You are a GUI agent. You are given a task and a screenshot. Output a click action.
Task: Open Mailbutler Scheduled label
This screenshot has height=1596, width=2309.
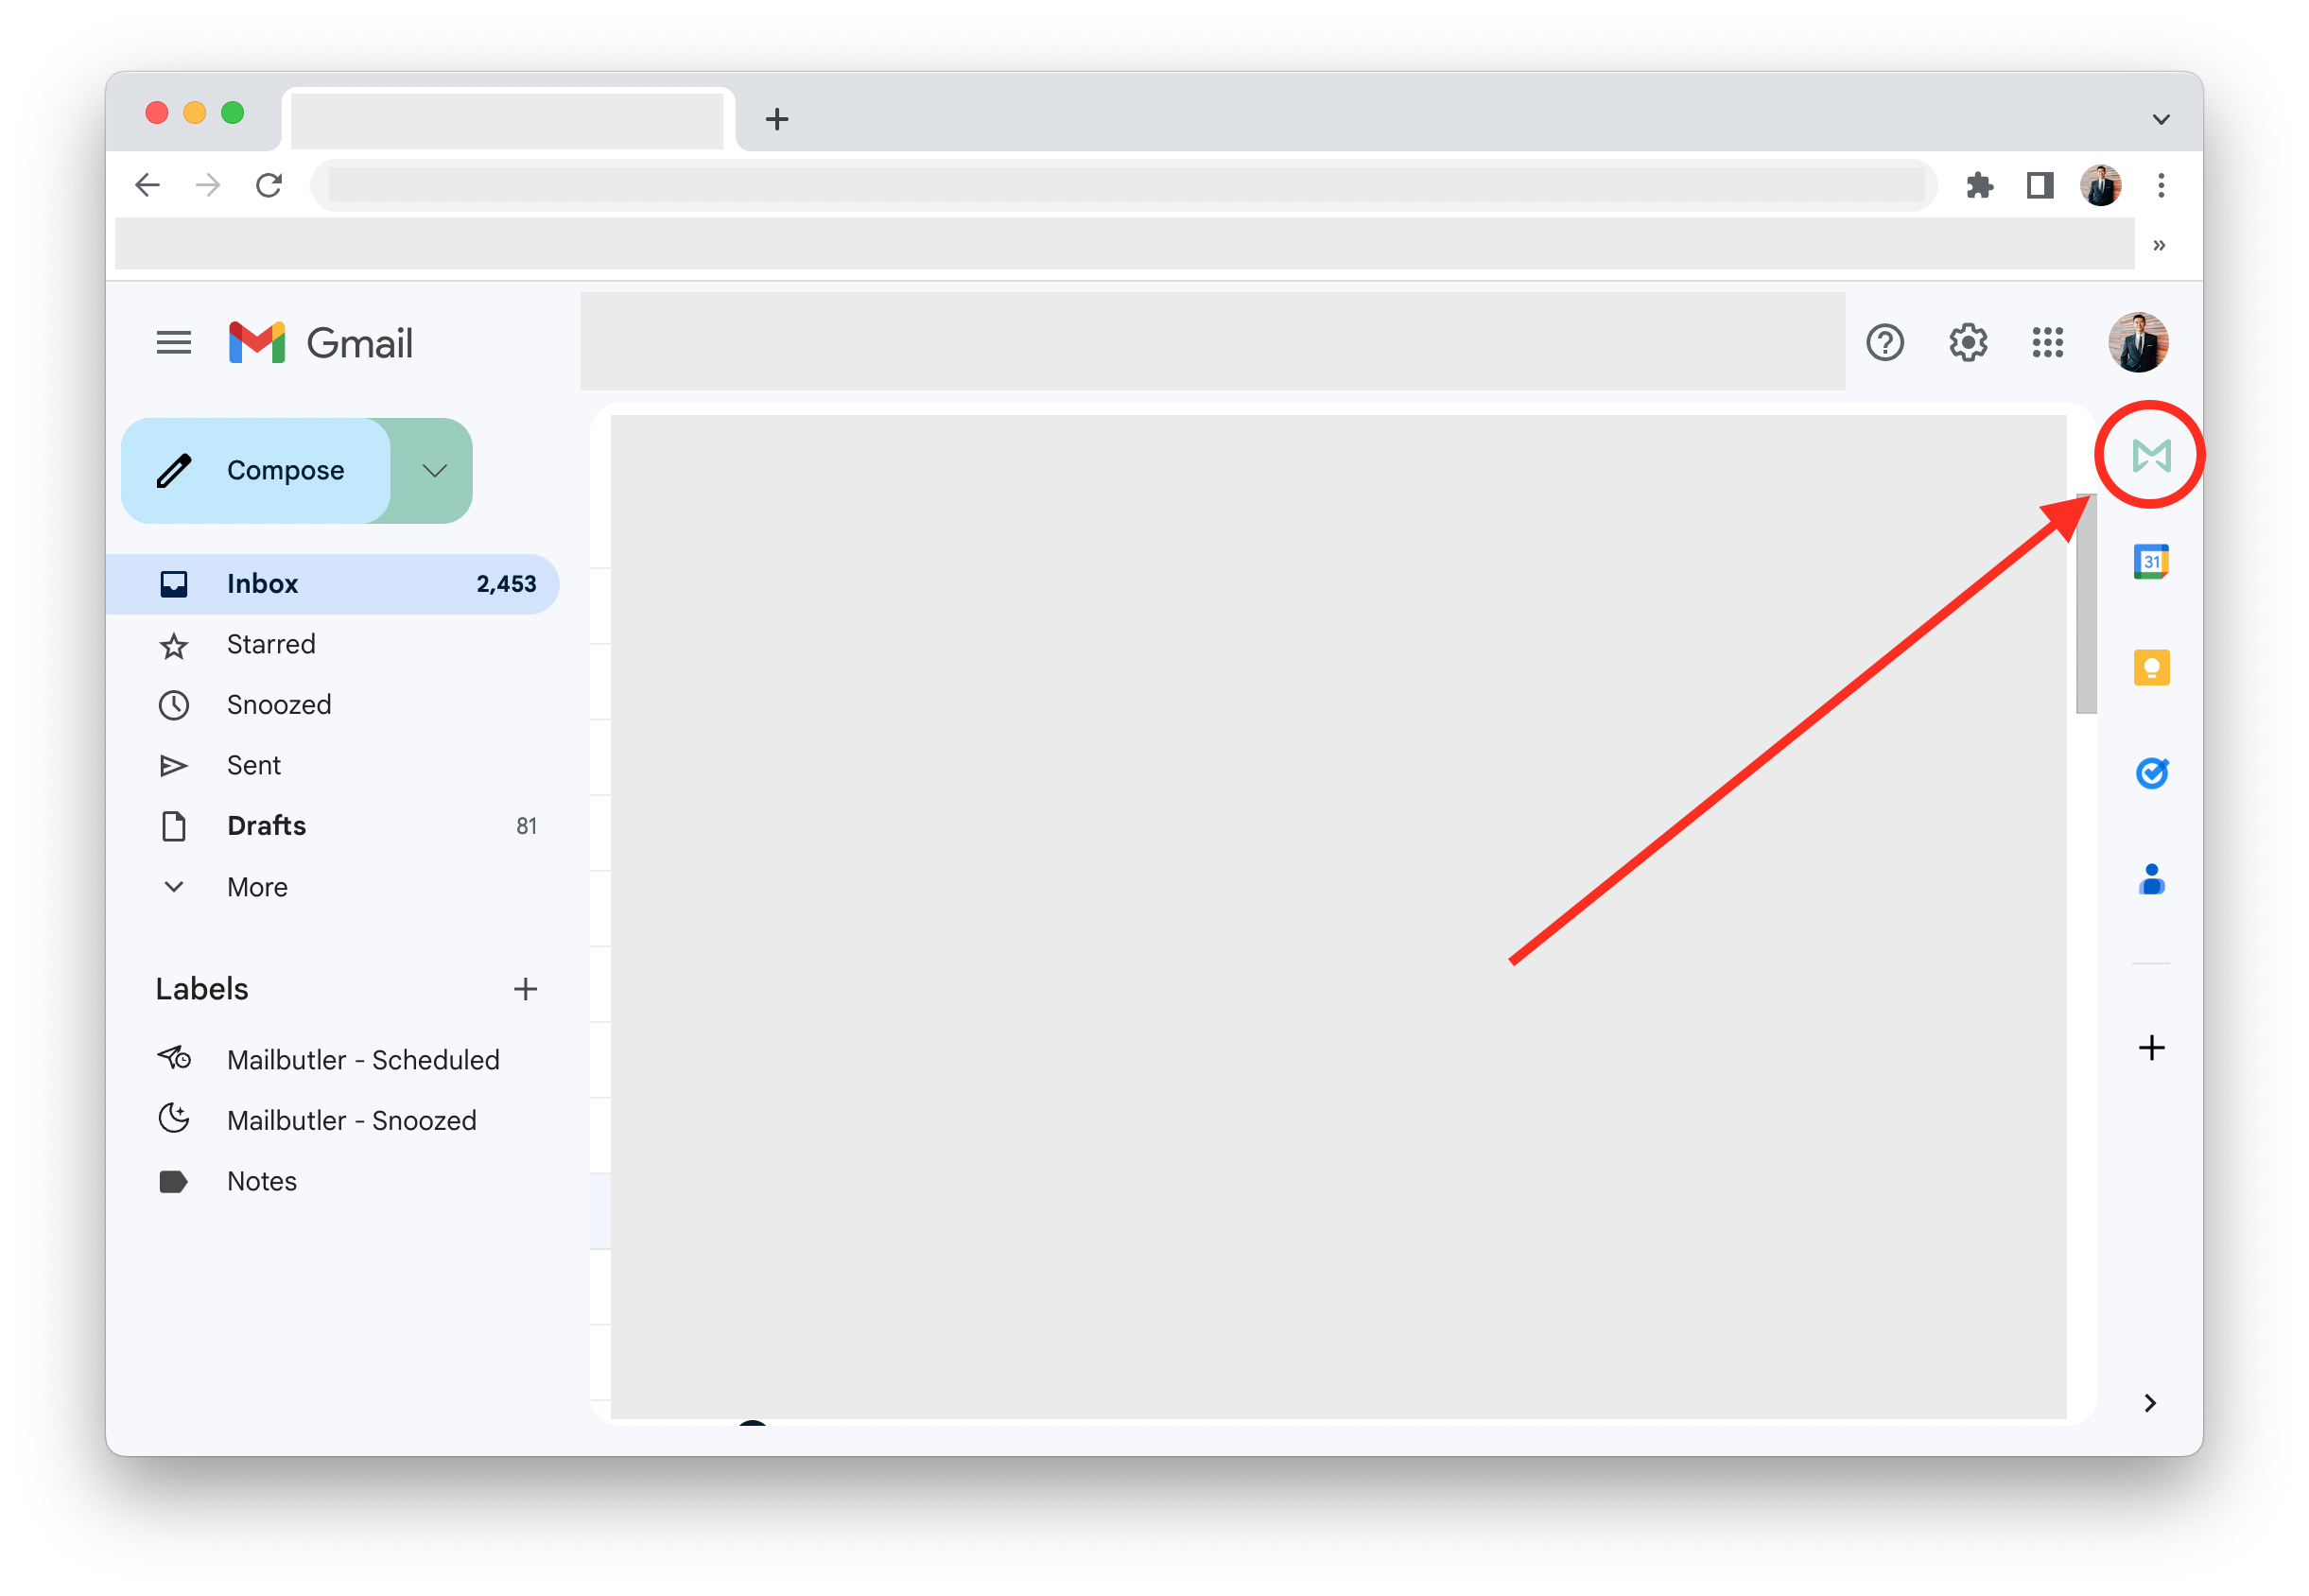coord(361,1059)
